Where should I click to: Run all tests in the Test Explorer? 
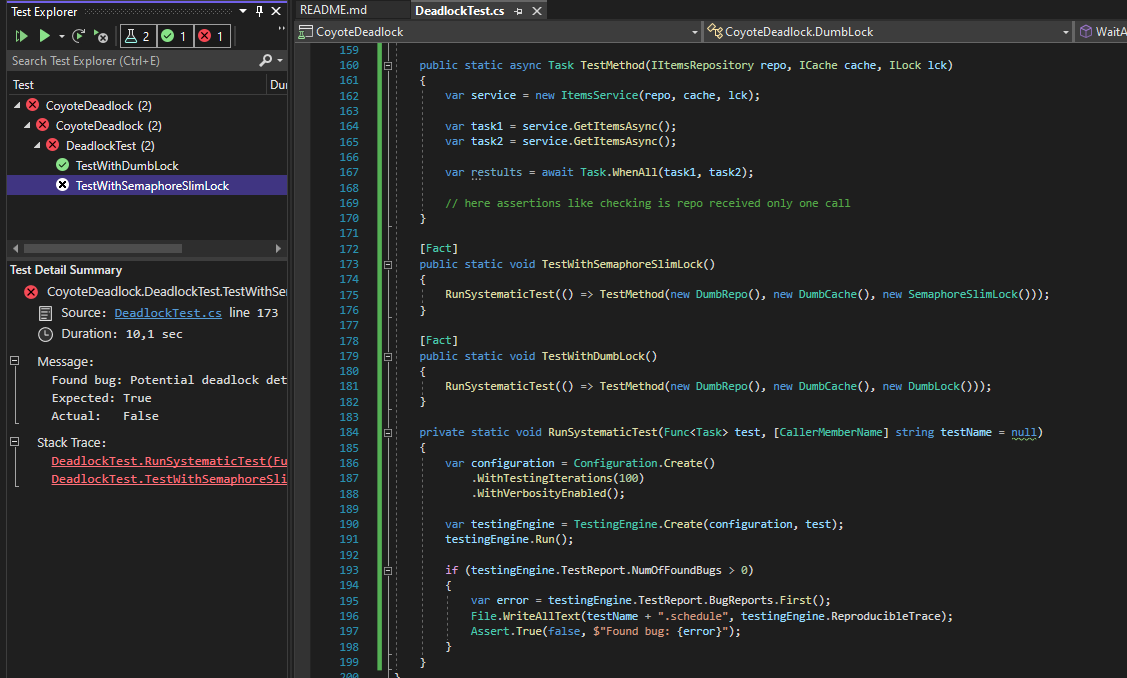tap(22, 35)
